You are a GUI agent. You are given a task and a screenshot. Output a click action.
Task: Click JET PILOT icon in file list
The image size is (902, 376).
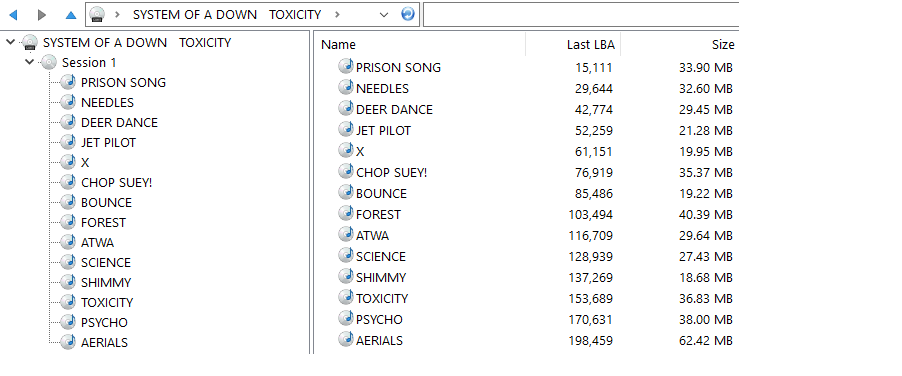click(x=346, y=129)
